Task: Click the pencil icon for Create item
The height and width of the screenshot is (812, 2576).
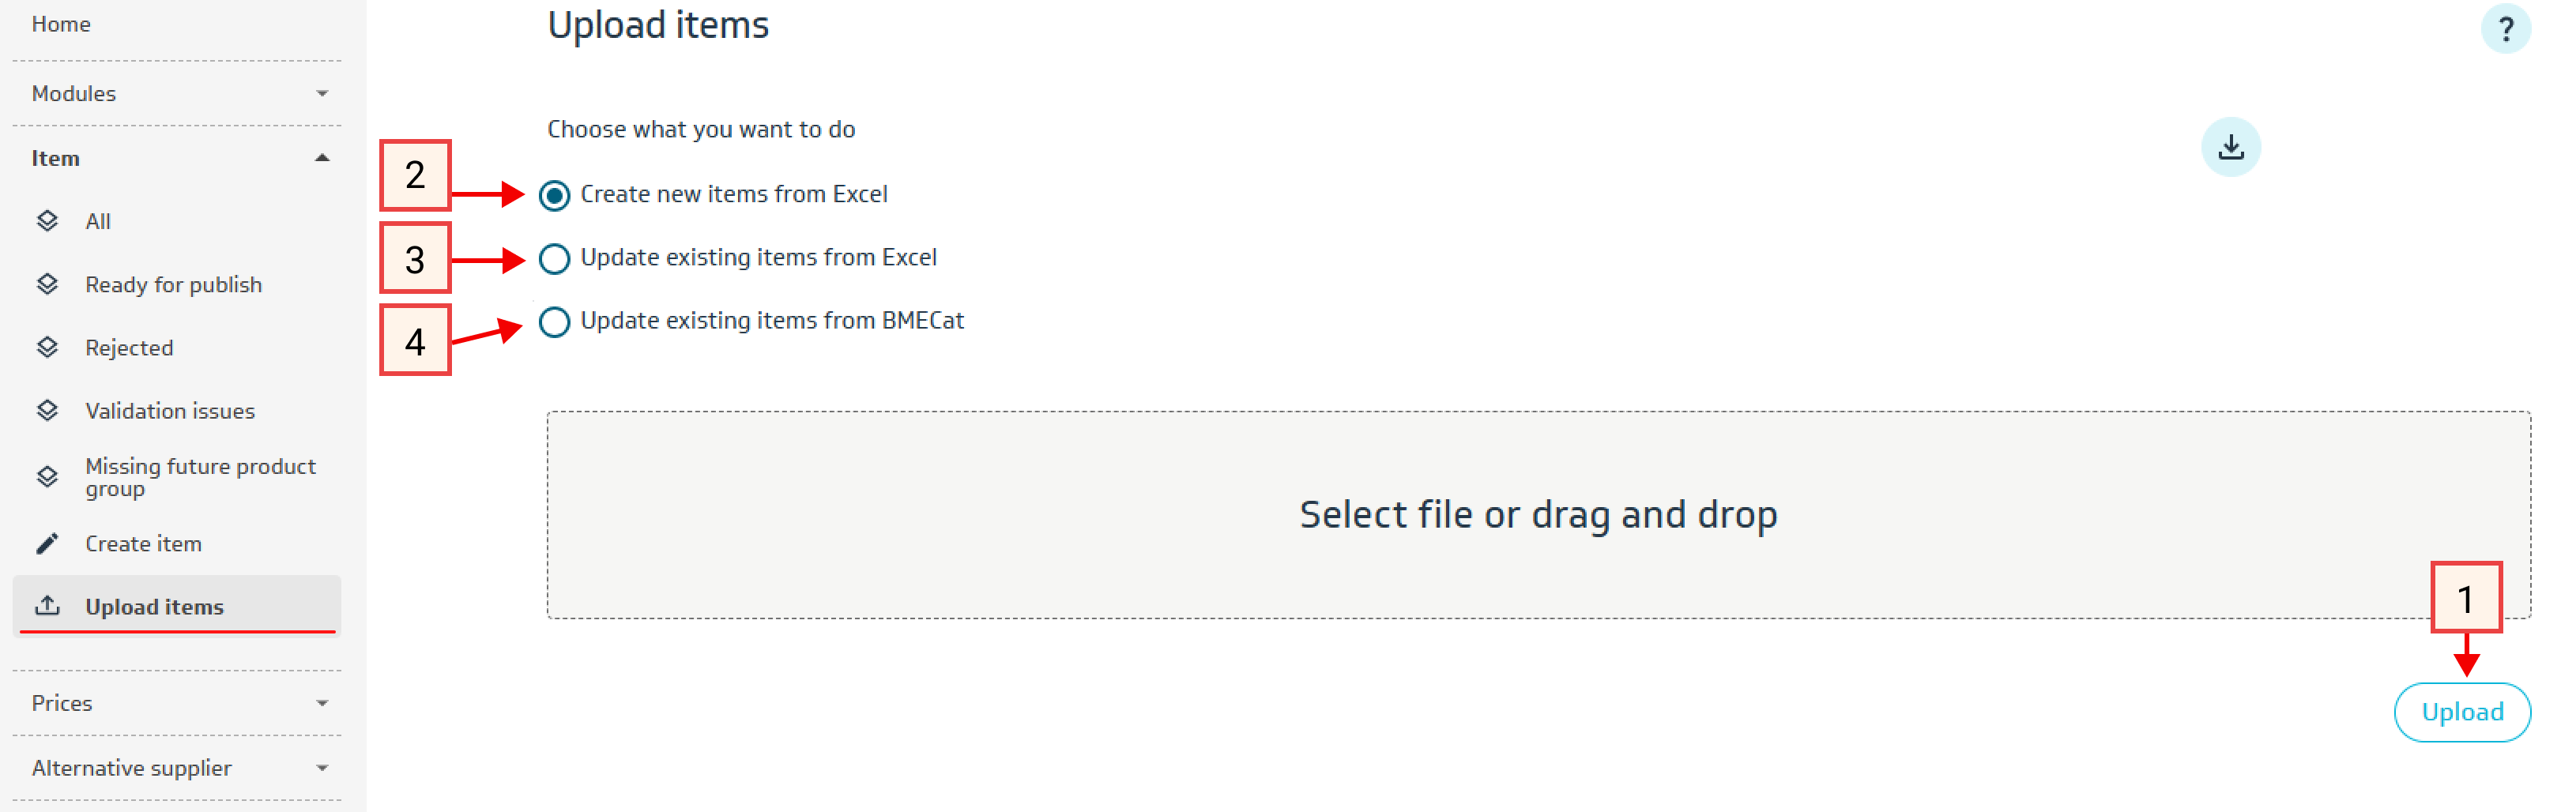Action: click(47, 544)
